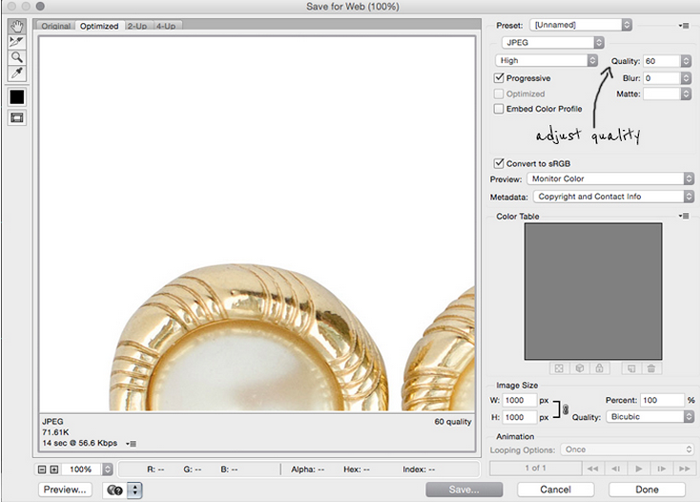This screenshot has height=502, width=700.
Task: Select the Eyedropper tool
Action: [x=17, y=73]
